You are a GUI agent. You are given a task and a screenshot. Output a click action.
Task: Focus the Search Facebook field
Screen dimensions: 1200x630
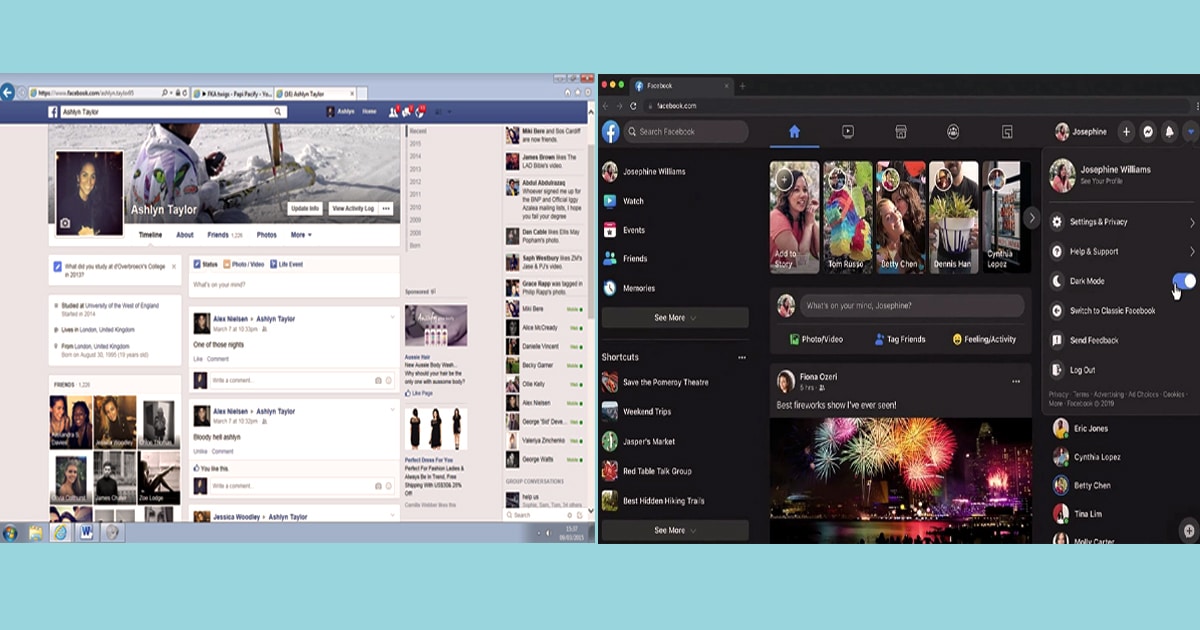pos(687,131)
